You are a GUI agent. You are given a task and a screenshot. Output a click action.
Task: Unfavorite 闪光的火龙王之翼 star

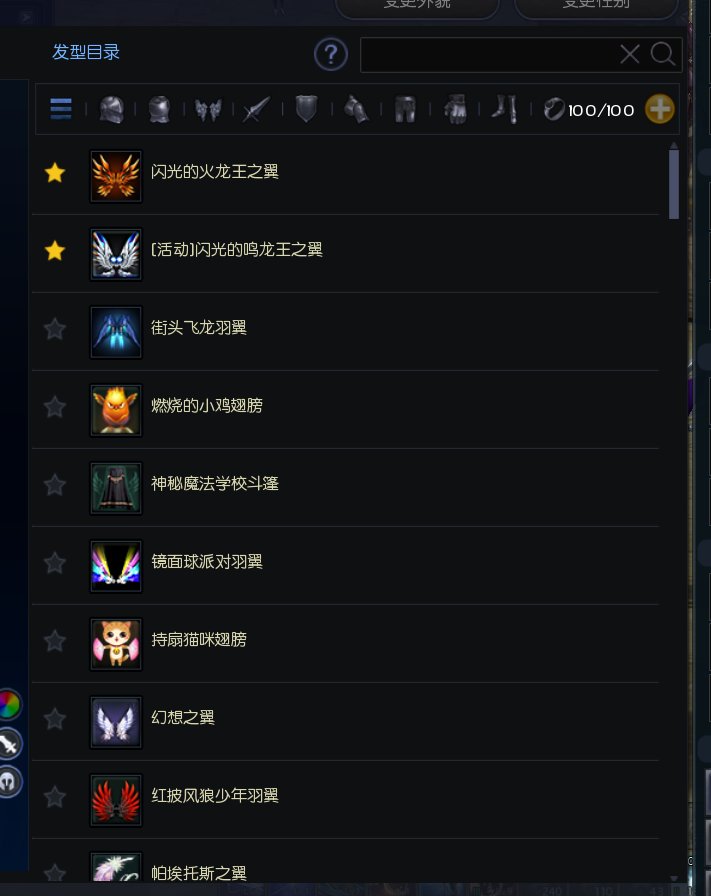click(55, 173)
